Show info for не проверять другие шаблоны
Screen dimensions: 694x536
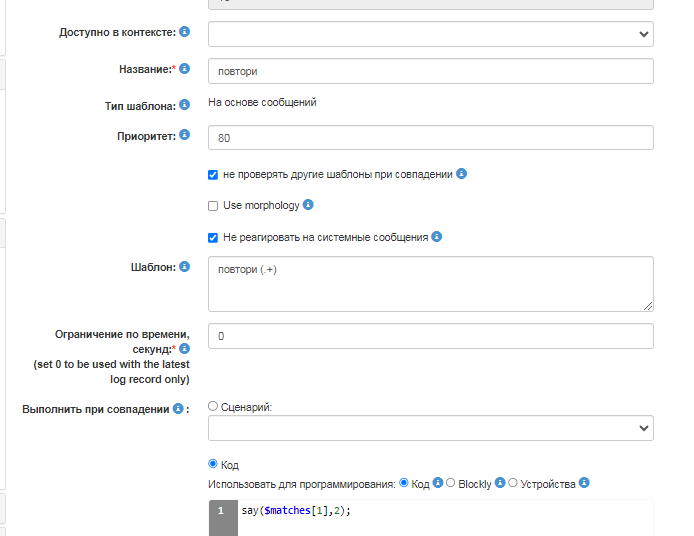point(461,174)
